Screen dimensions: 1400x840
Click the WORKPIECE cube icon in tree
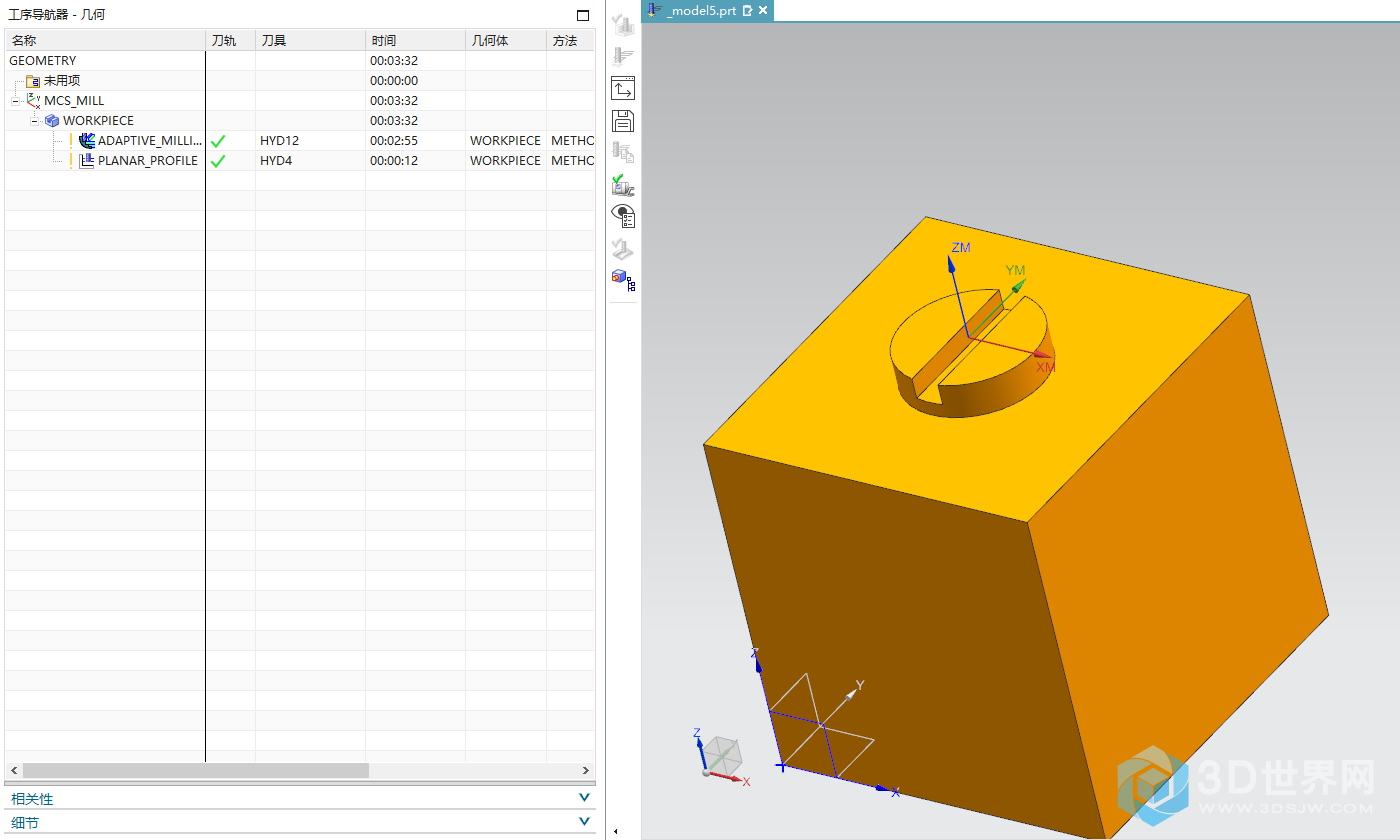[x=52, y=121]
